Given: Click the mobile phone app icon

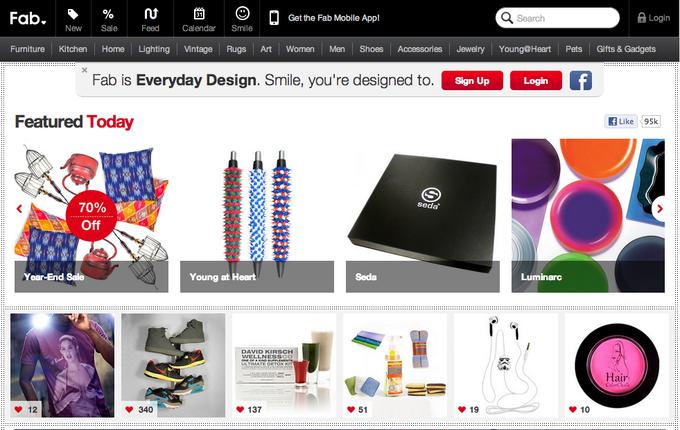Looking at the screenshot, I should pos(274,18).
